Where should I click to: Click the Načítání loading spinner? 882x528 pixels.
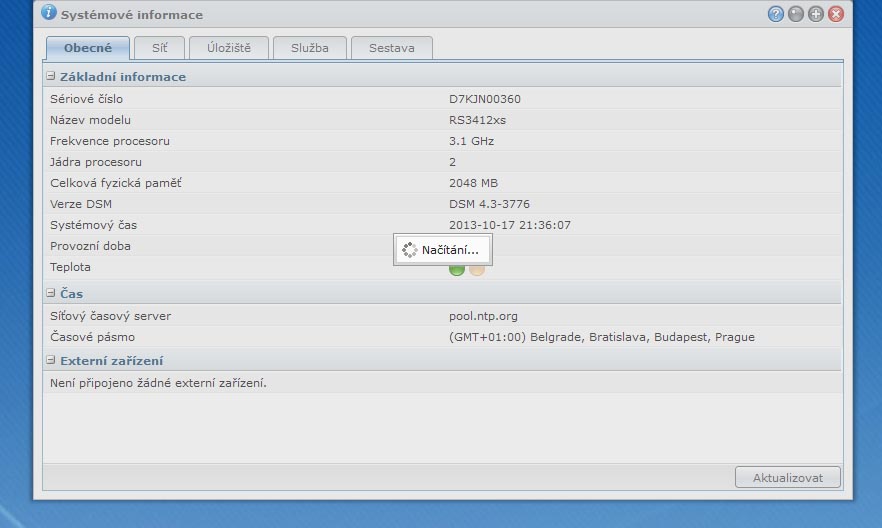tap(410, 250)
